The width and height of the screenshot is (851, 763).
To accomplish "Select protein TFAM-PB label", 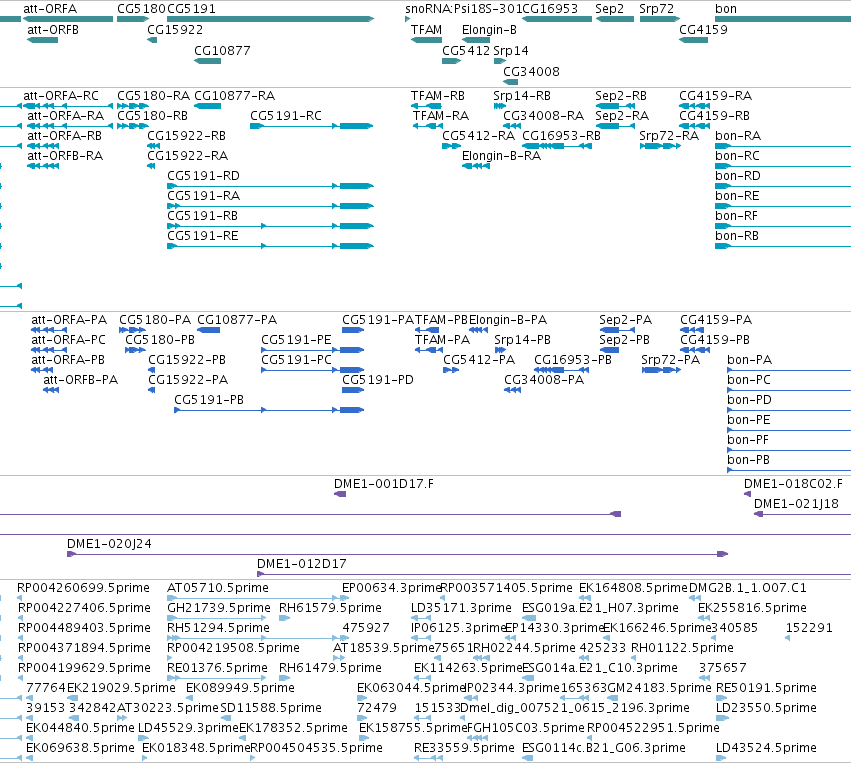I will coord(441,320).
